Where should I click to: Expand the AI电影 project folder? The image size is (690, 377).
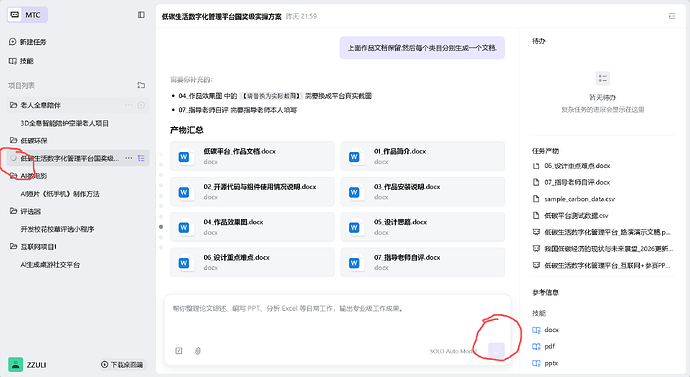tap(28, 176)
